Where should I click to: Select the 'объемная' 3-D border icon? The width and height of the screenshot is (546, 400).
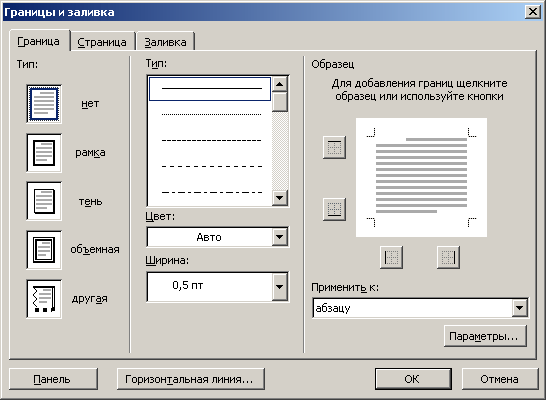click(44, 250)
